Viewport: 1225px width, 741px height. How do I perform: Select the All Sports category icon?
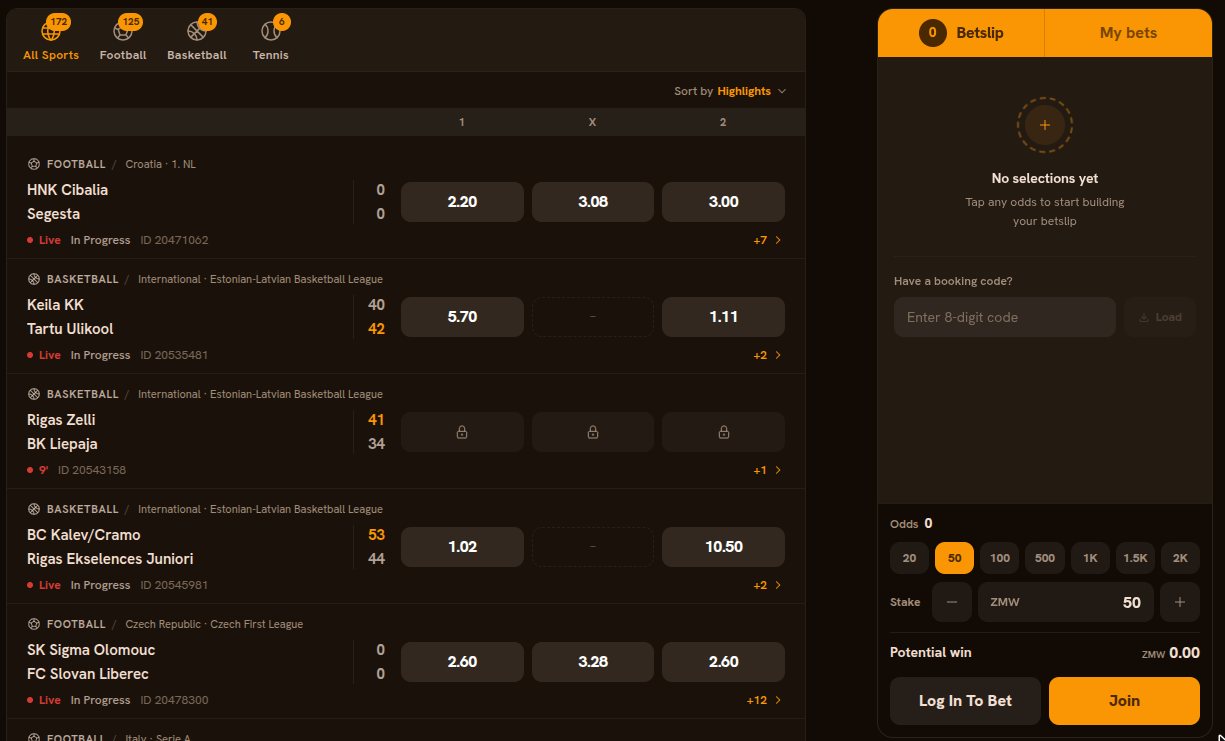pos(51,31)
